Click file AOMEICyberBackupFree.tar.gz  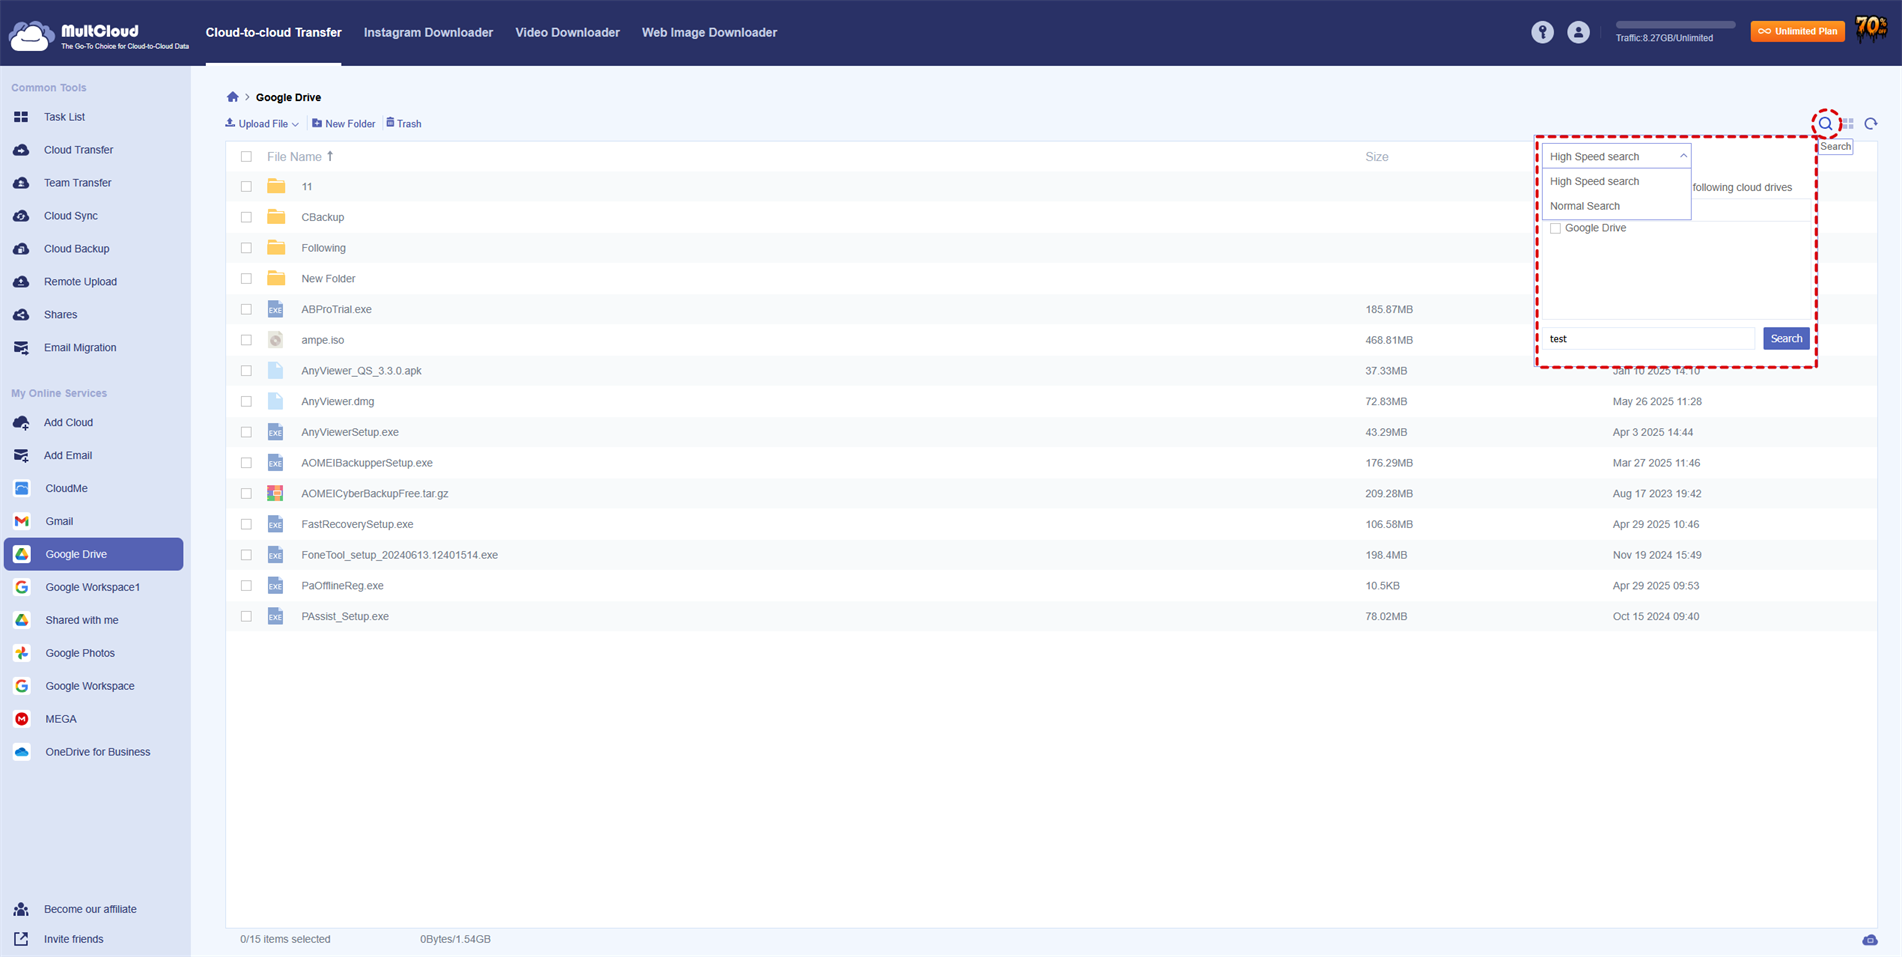375,494
